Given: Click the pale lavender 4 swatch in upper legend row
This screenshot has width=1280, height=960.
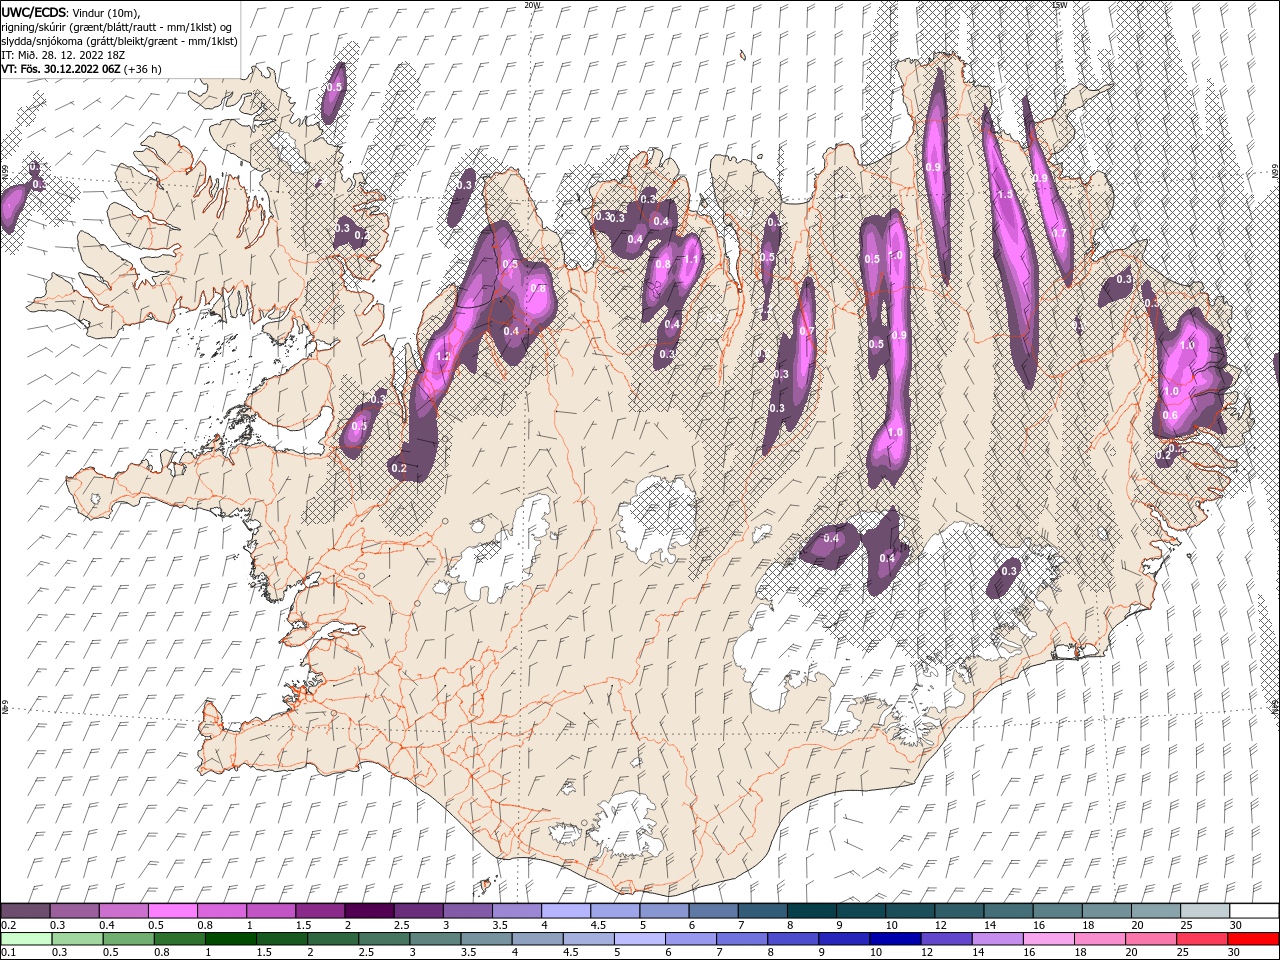Looking at the screenshot, I should [x=566, y=911].
